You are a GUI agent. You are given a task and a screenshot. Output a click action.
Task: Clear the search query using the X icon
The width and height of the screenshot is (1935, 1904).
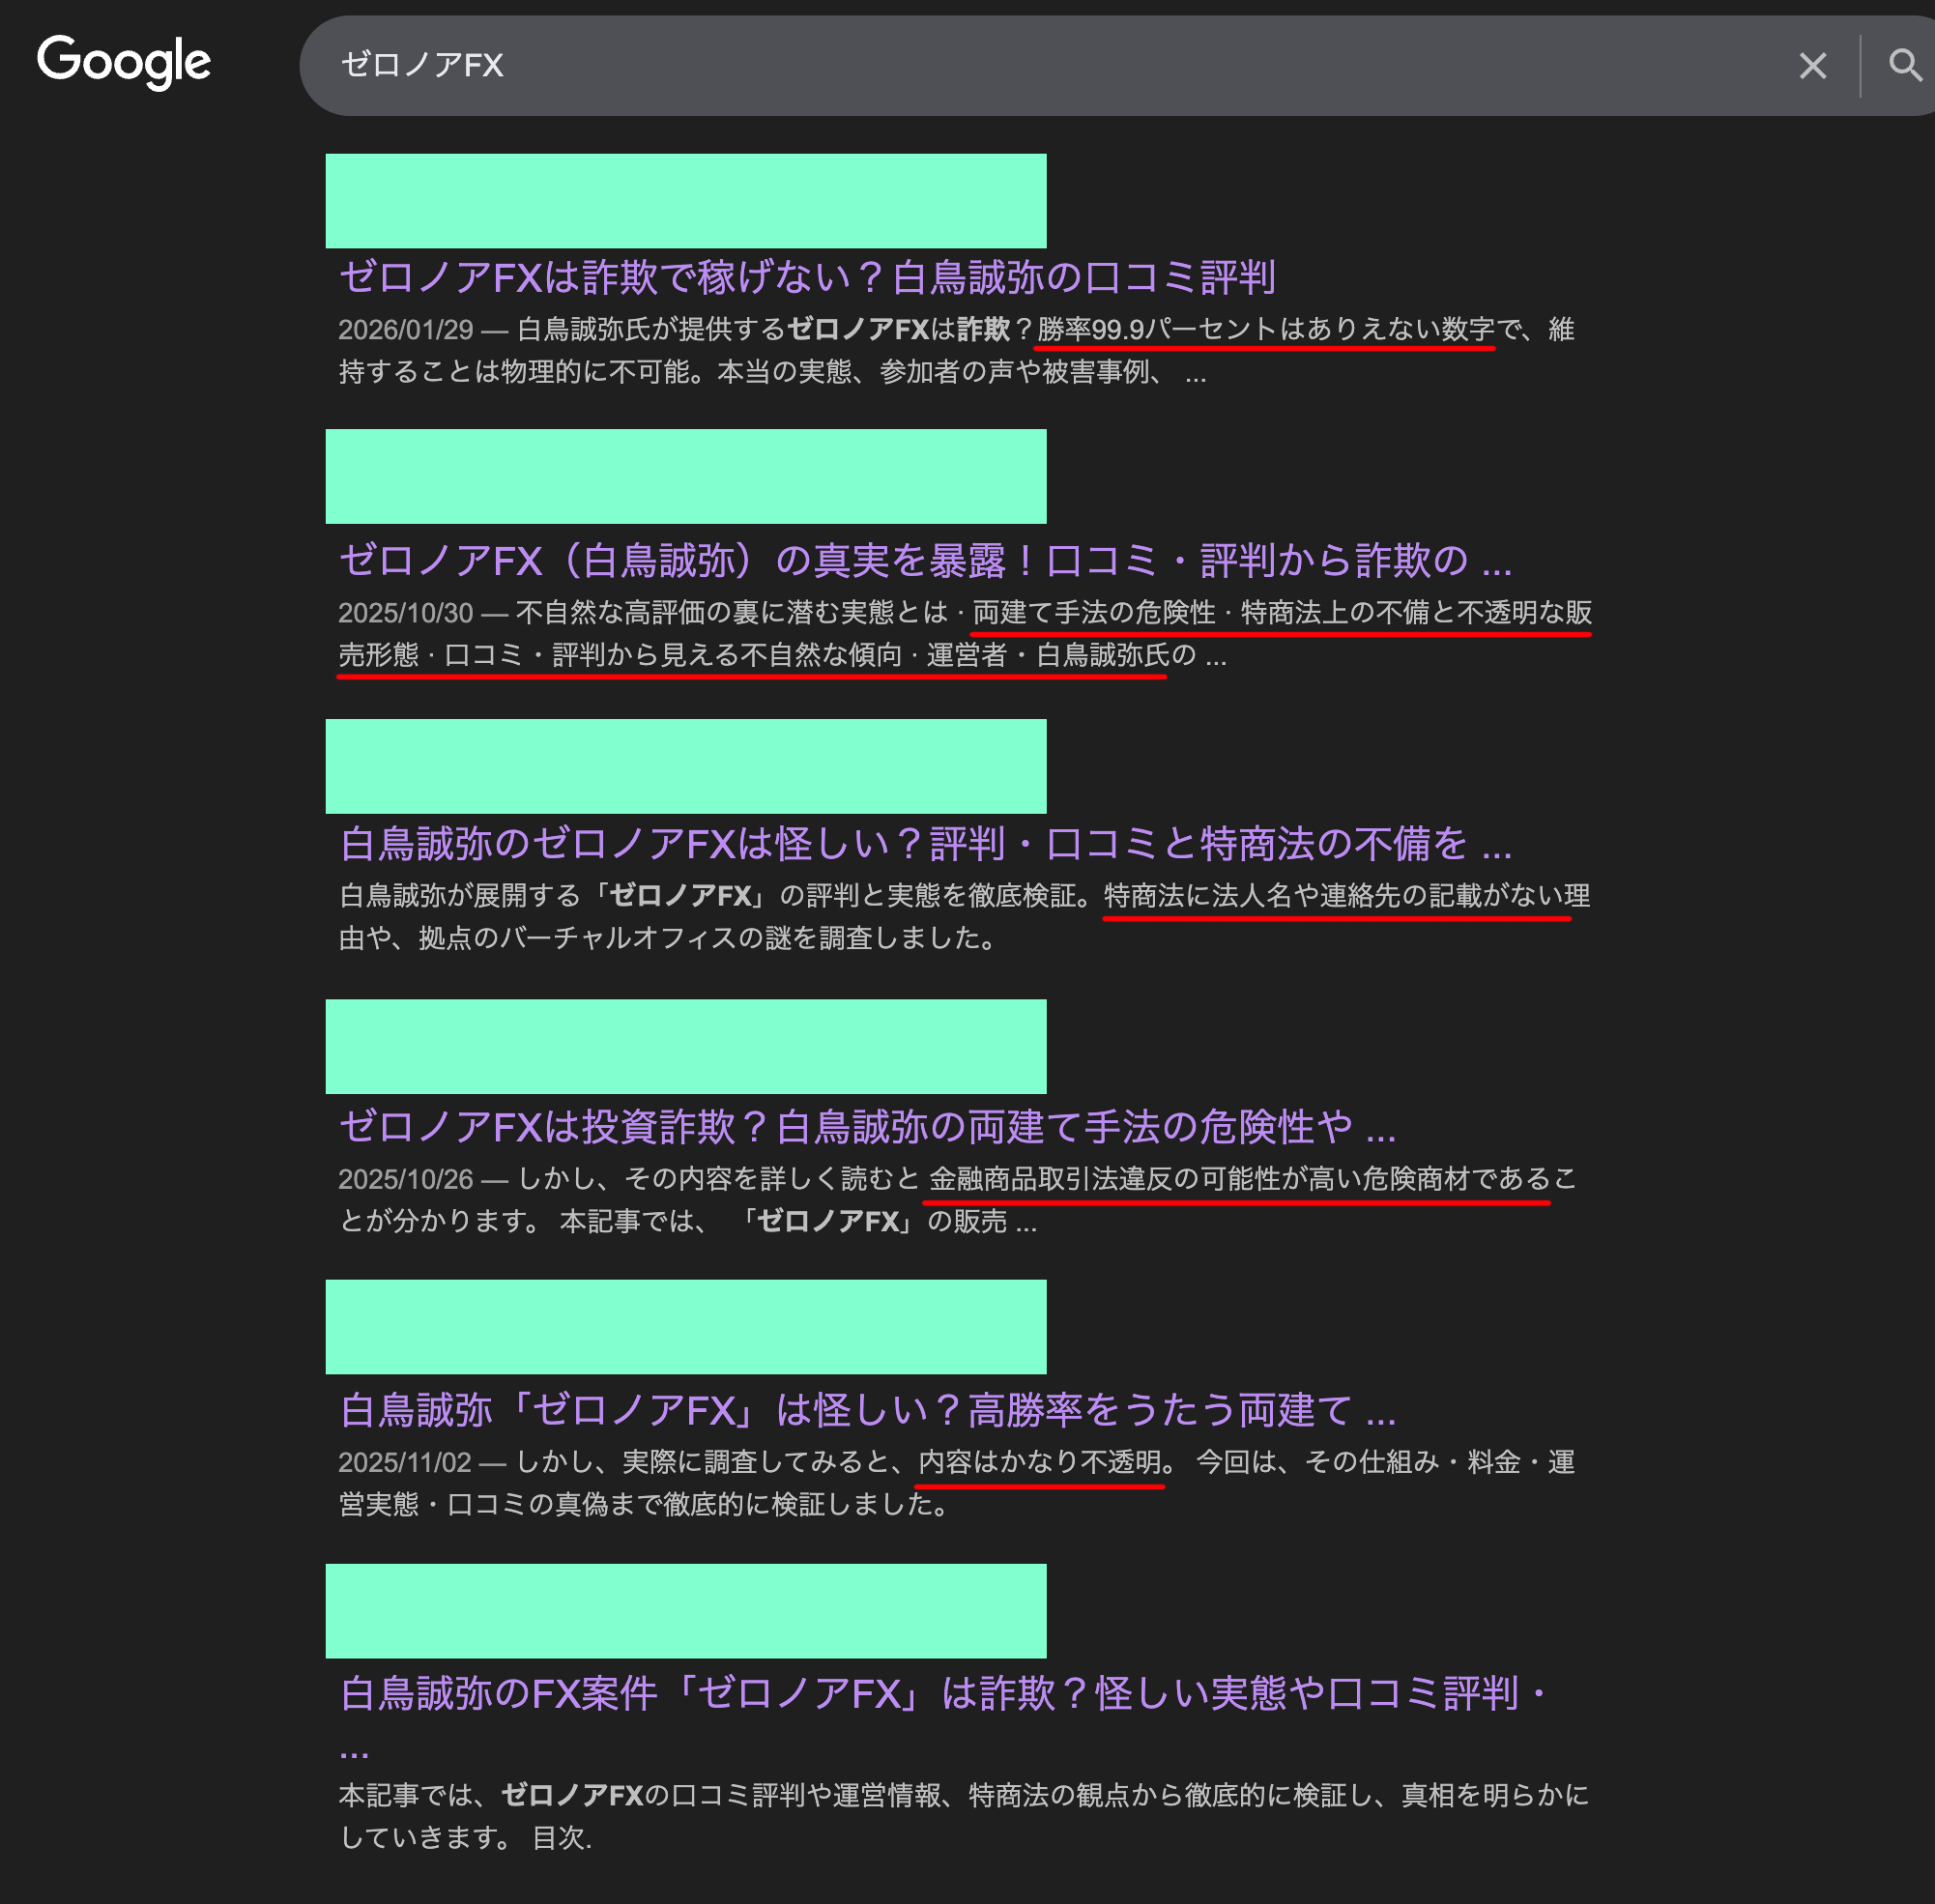(1811, 66)
